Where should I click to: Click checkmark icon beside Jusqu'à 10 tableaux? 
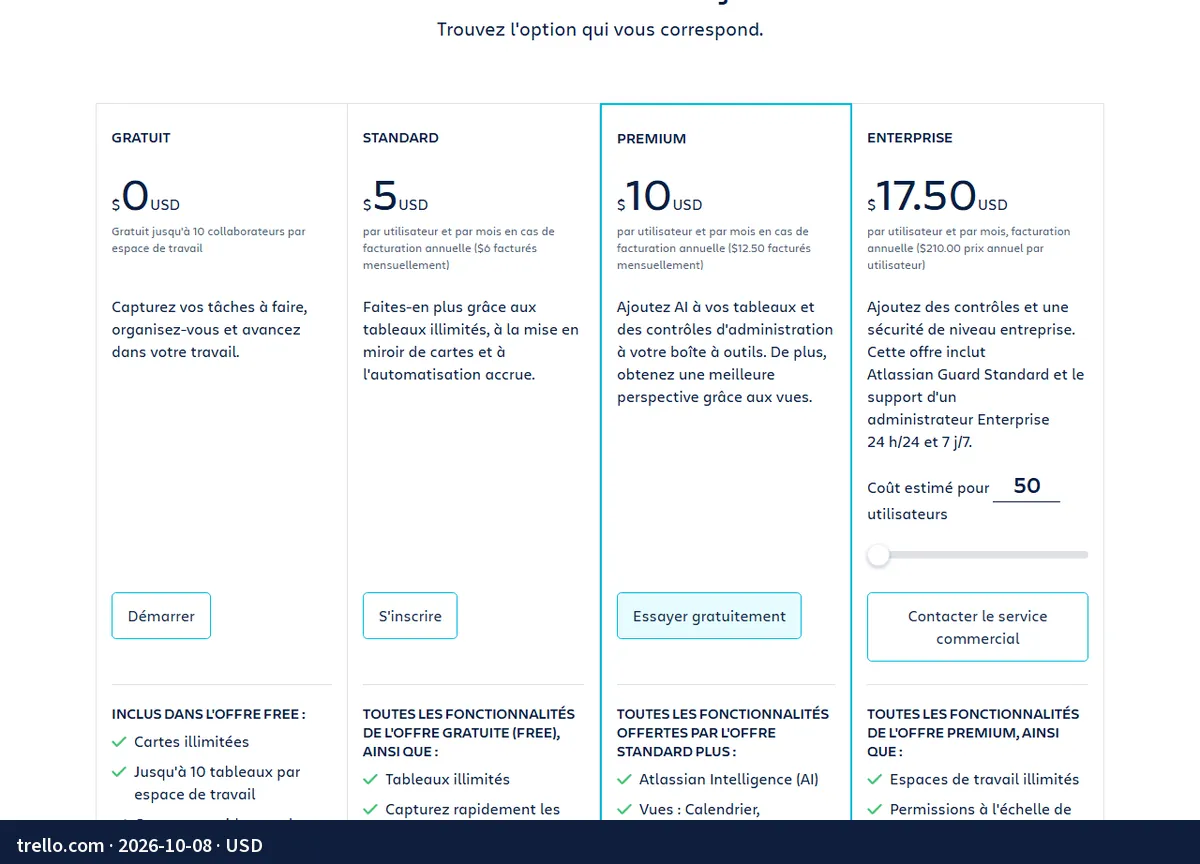[x=119, y=772]
